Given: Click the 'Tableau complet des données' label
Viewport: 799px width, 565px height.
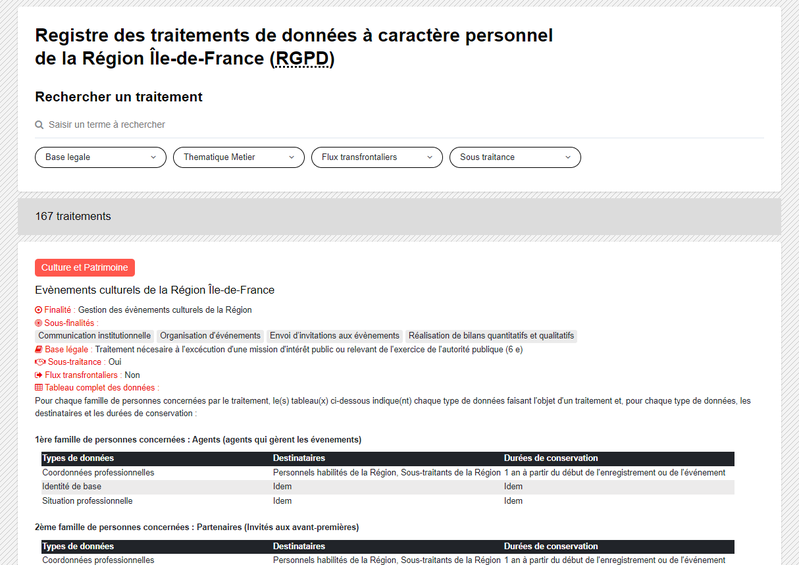Looking at the screenshot, I should (100, 388).
